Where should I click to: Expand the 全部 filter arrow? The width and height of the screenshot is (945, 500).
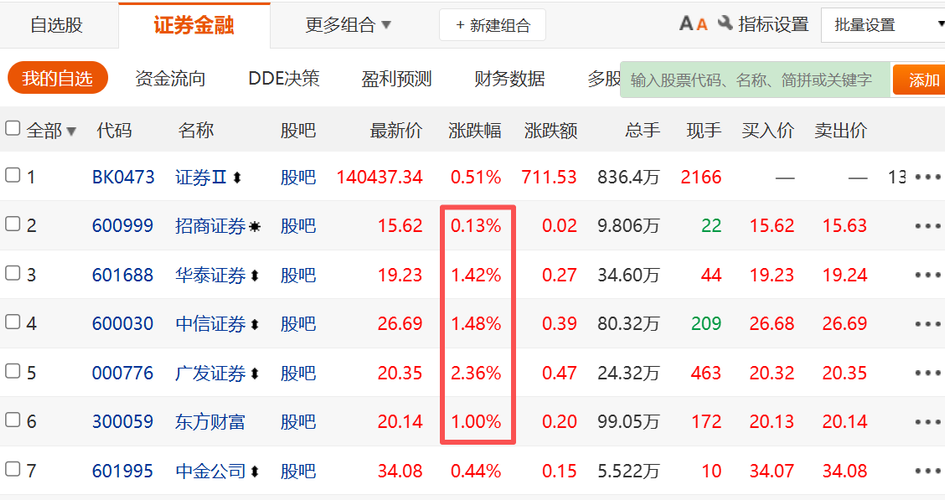pyautogui.click(x=71, y=131)
